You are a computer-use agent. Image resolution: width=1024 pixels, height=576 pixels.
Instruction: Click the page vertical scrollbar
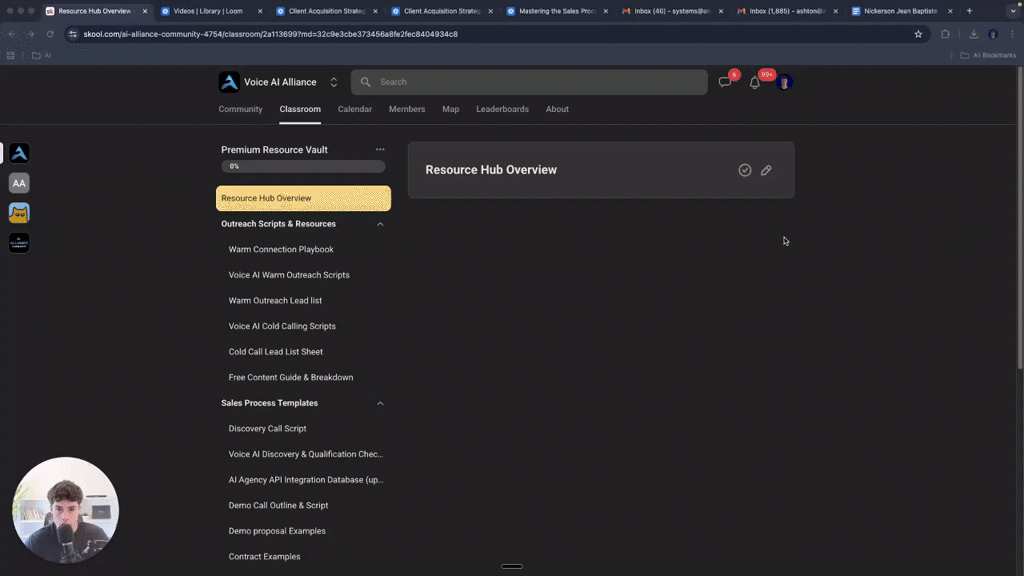click(1019, 219)
